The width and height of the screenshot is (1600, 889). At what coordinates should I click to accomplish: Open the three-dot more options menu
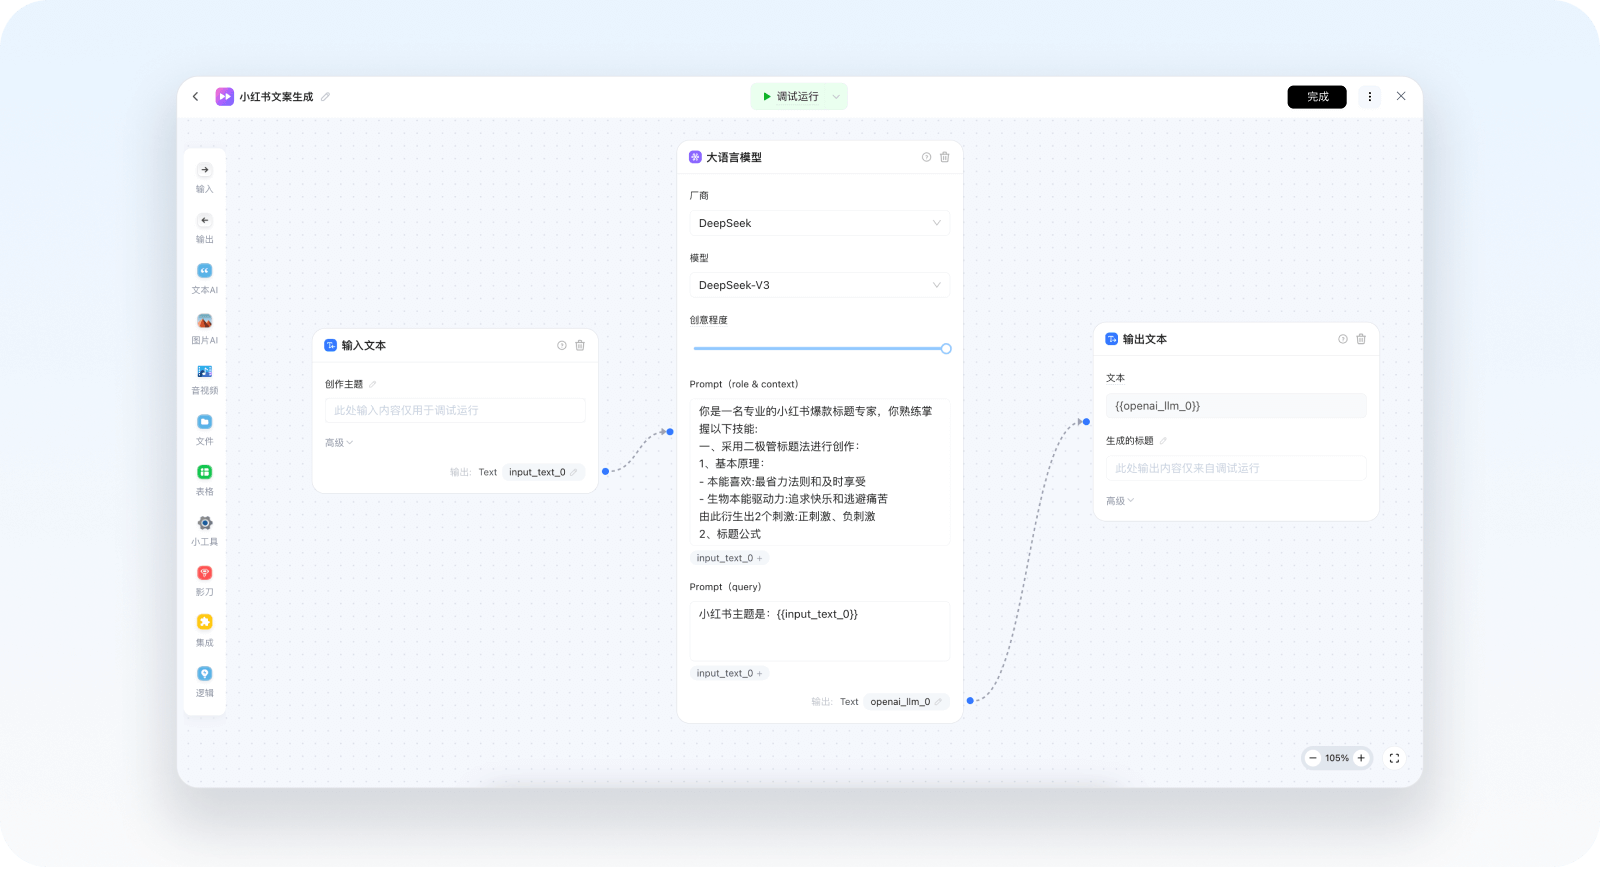1370,97
